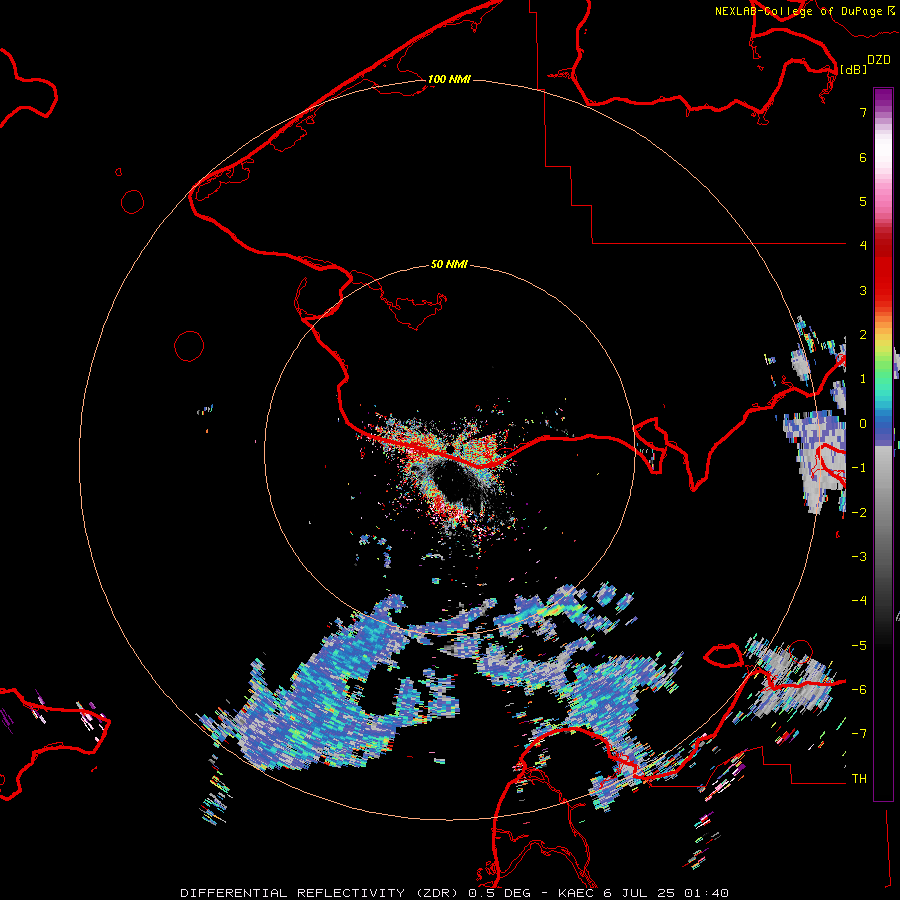Viewport: 900px width, 900px height.
Task: Select the 3 tick on the color scale
Action: (863, 290)
